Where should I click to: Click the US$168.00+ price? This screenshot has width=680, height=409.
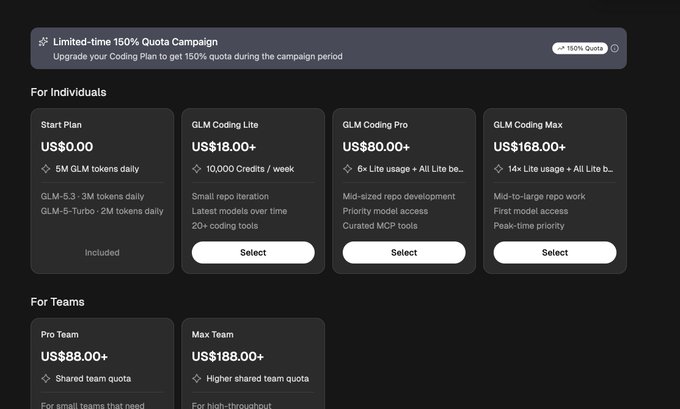pyautogui.click(x=530, y=147)
